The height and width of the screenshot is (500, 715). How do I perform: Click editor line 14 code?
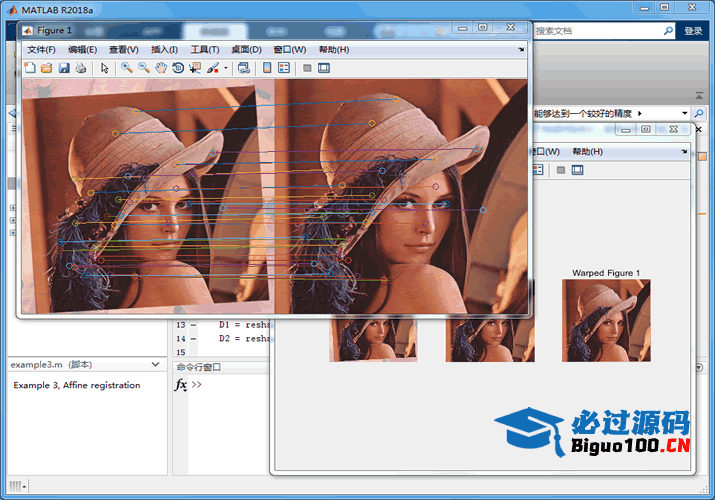(244, 338)
